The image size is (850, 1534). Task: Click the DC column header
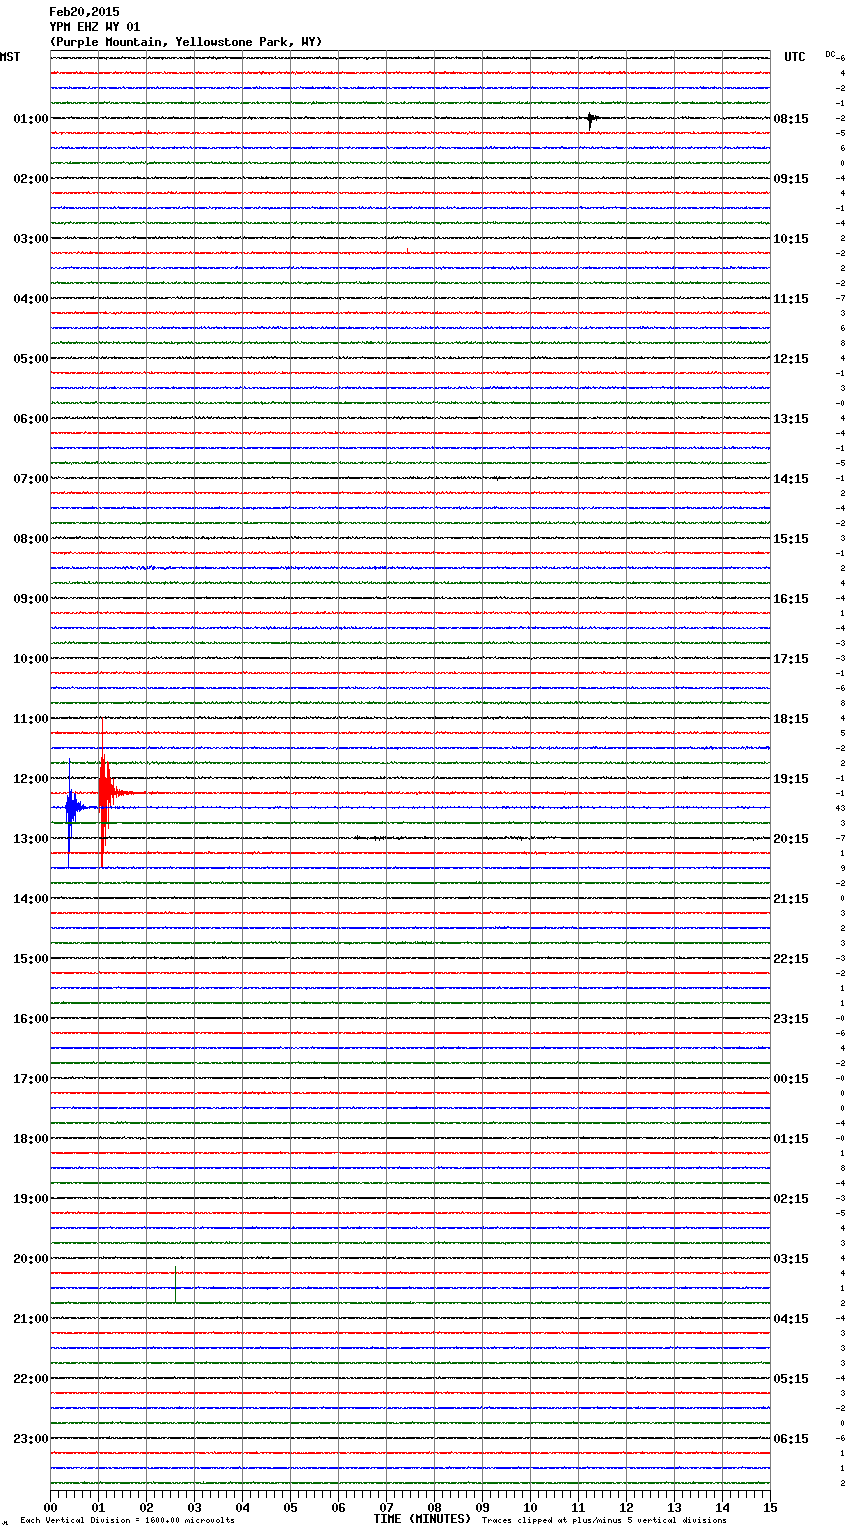(x=830, y=54)
